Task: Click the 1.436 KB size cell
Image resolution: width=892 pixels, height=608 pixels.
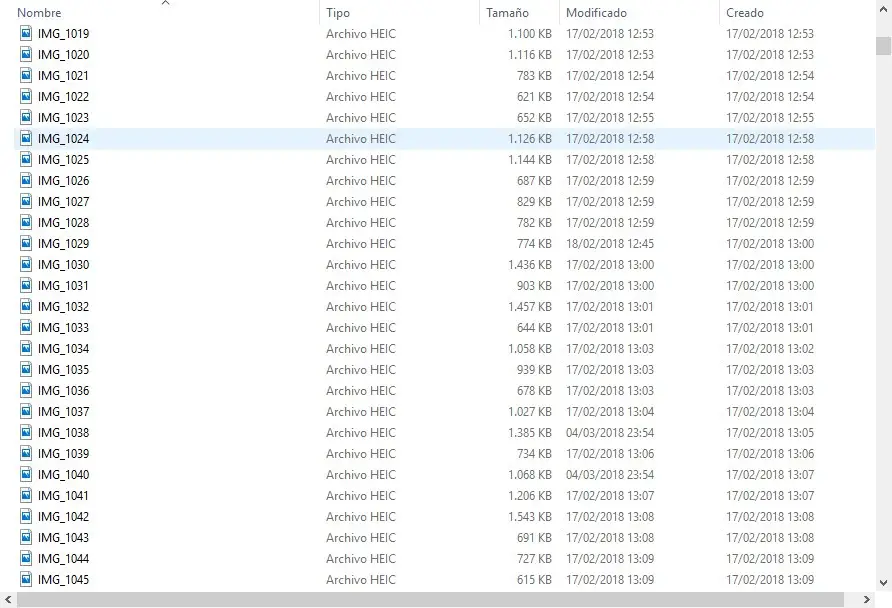Action: (530, 264)
